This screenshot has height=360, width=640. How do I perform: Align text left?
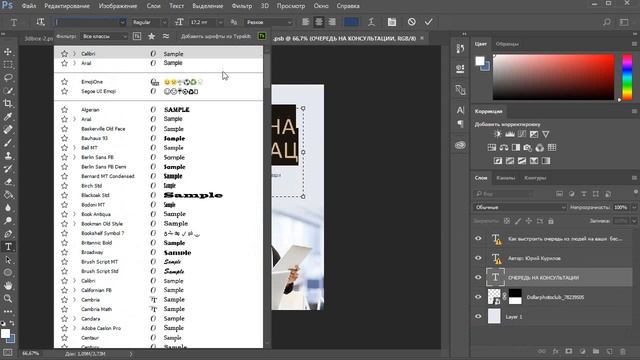[305, 22]
